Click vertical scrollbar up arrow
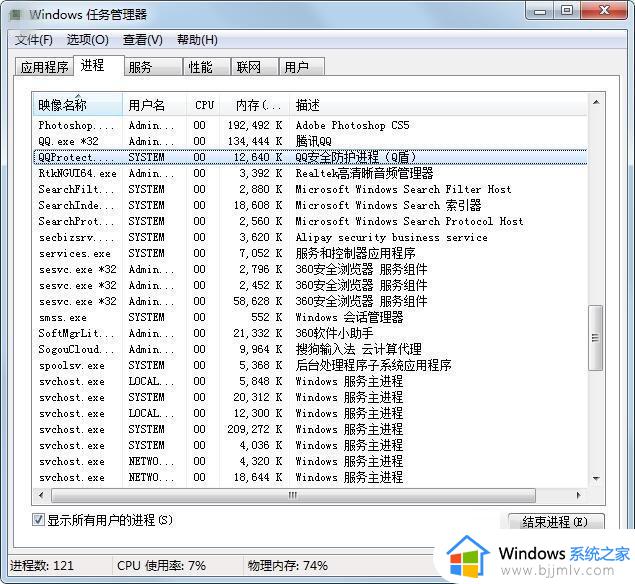Screen dimensions: 635x584 596,102
